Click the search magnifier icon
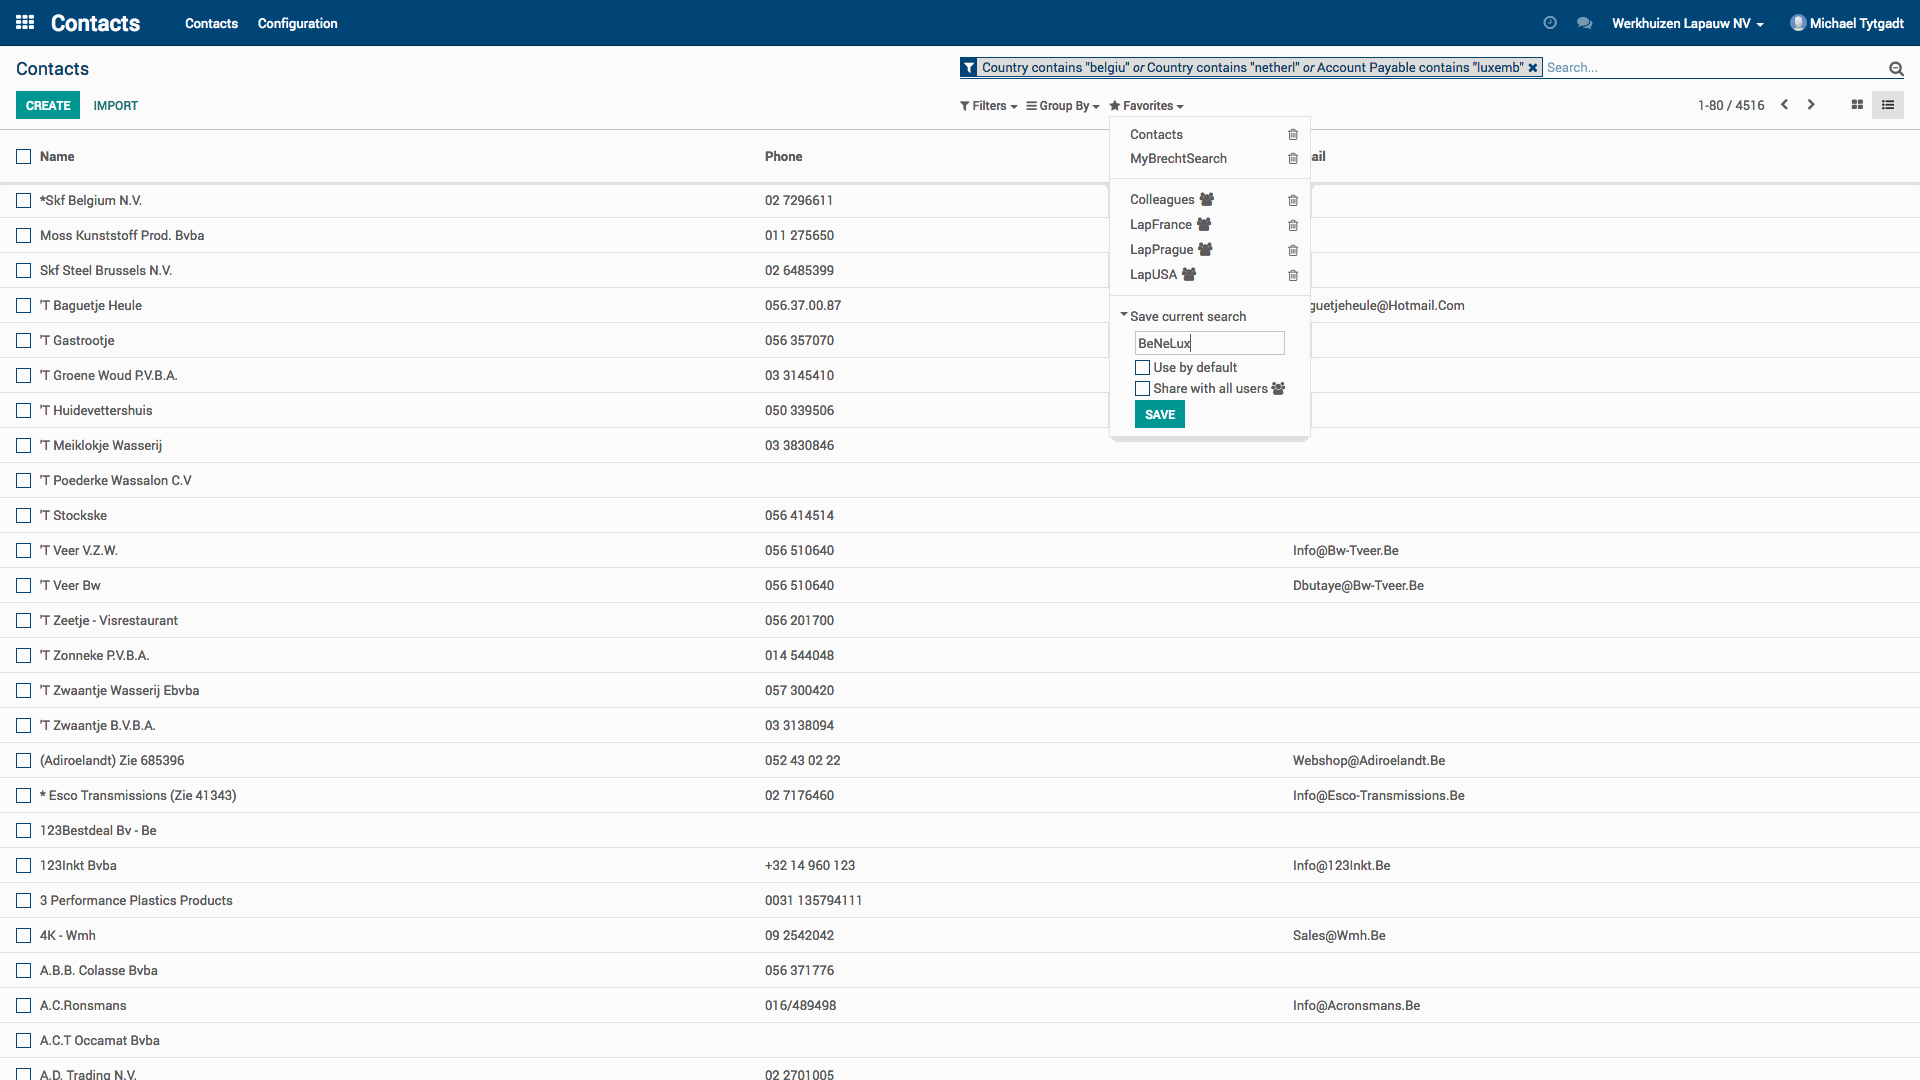This screenshot has height=1080, width=1920. click(x=1895, y=68)
